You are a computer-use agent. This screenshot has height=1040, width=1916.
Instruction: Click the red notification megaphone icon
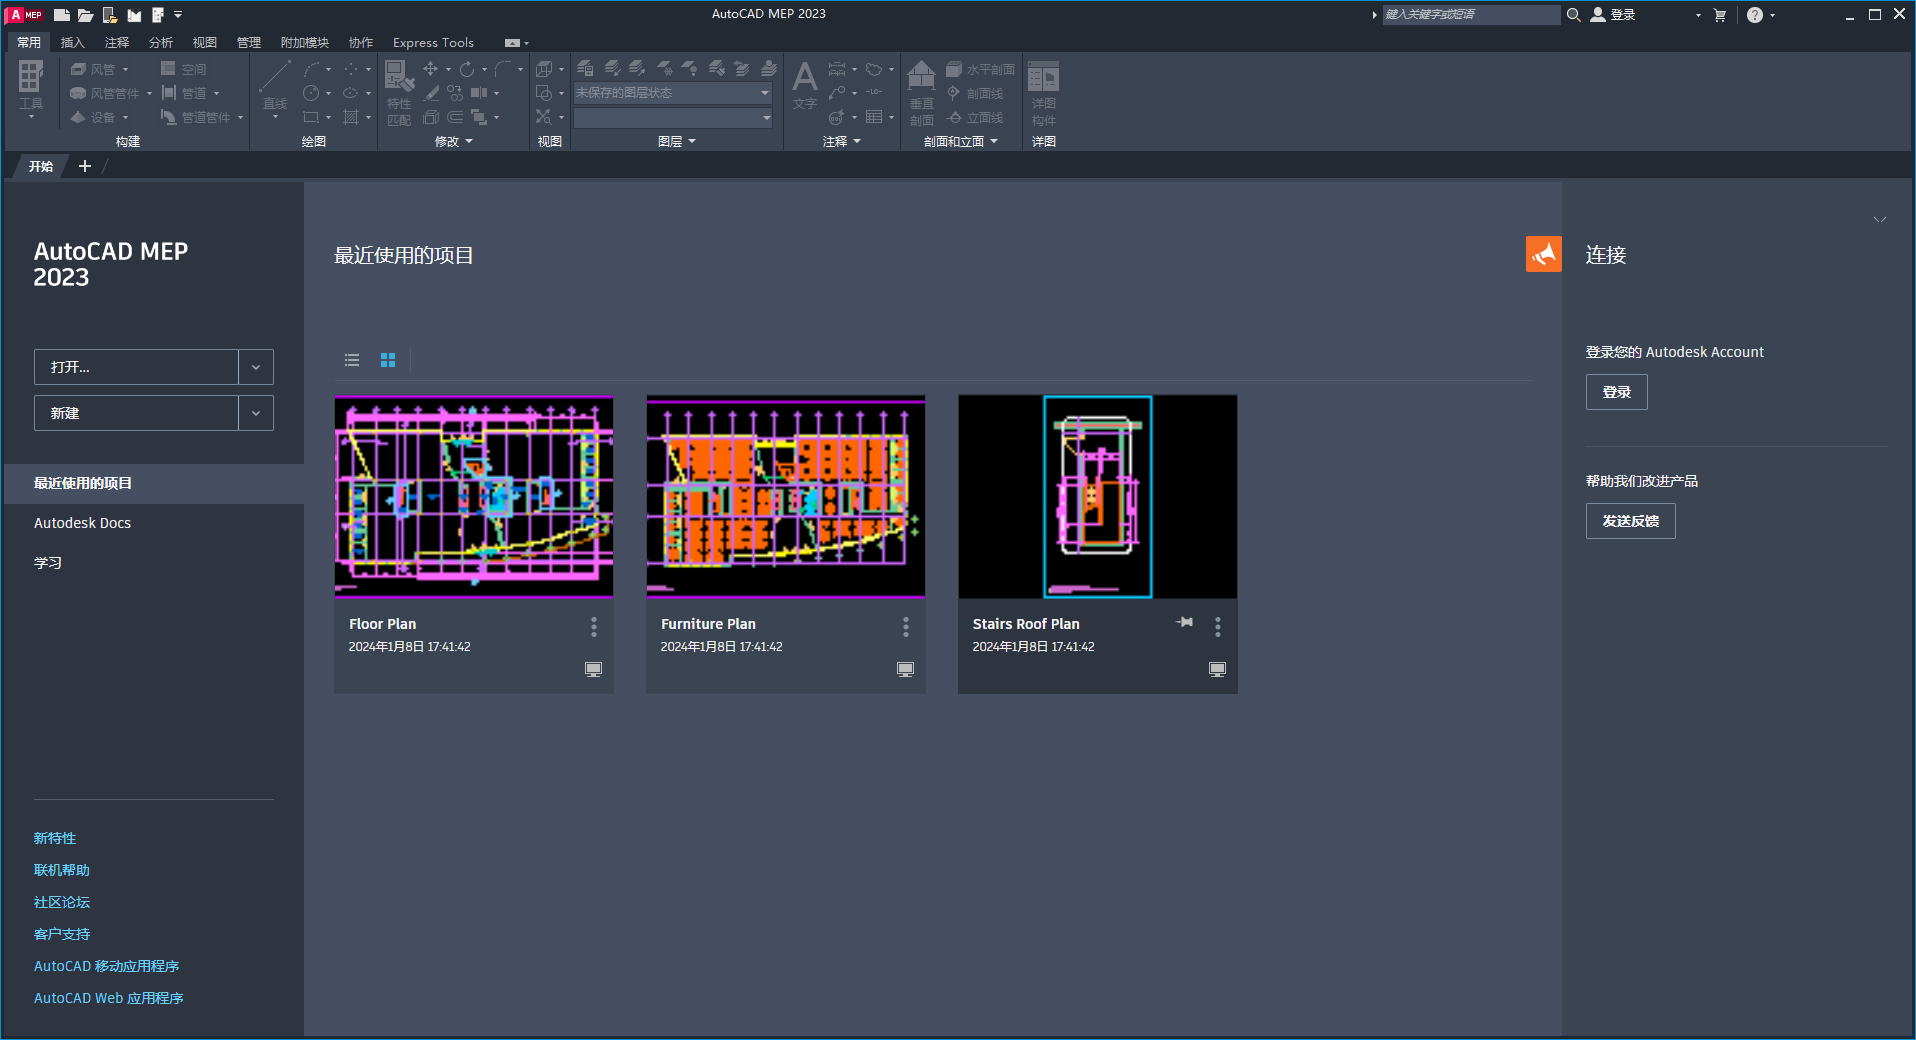[x=1543, y=254]
